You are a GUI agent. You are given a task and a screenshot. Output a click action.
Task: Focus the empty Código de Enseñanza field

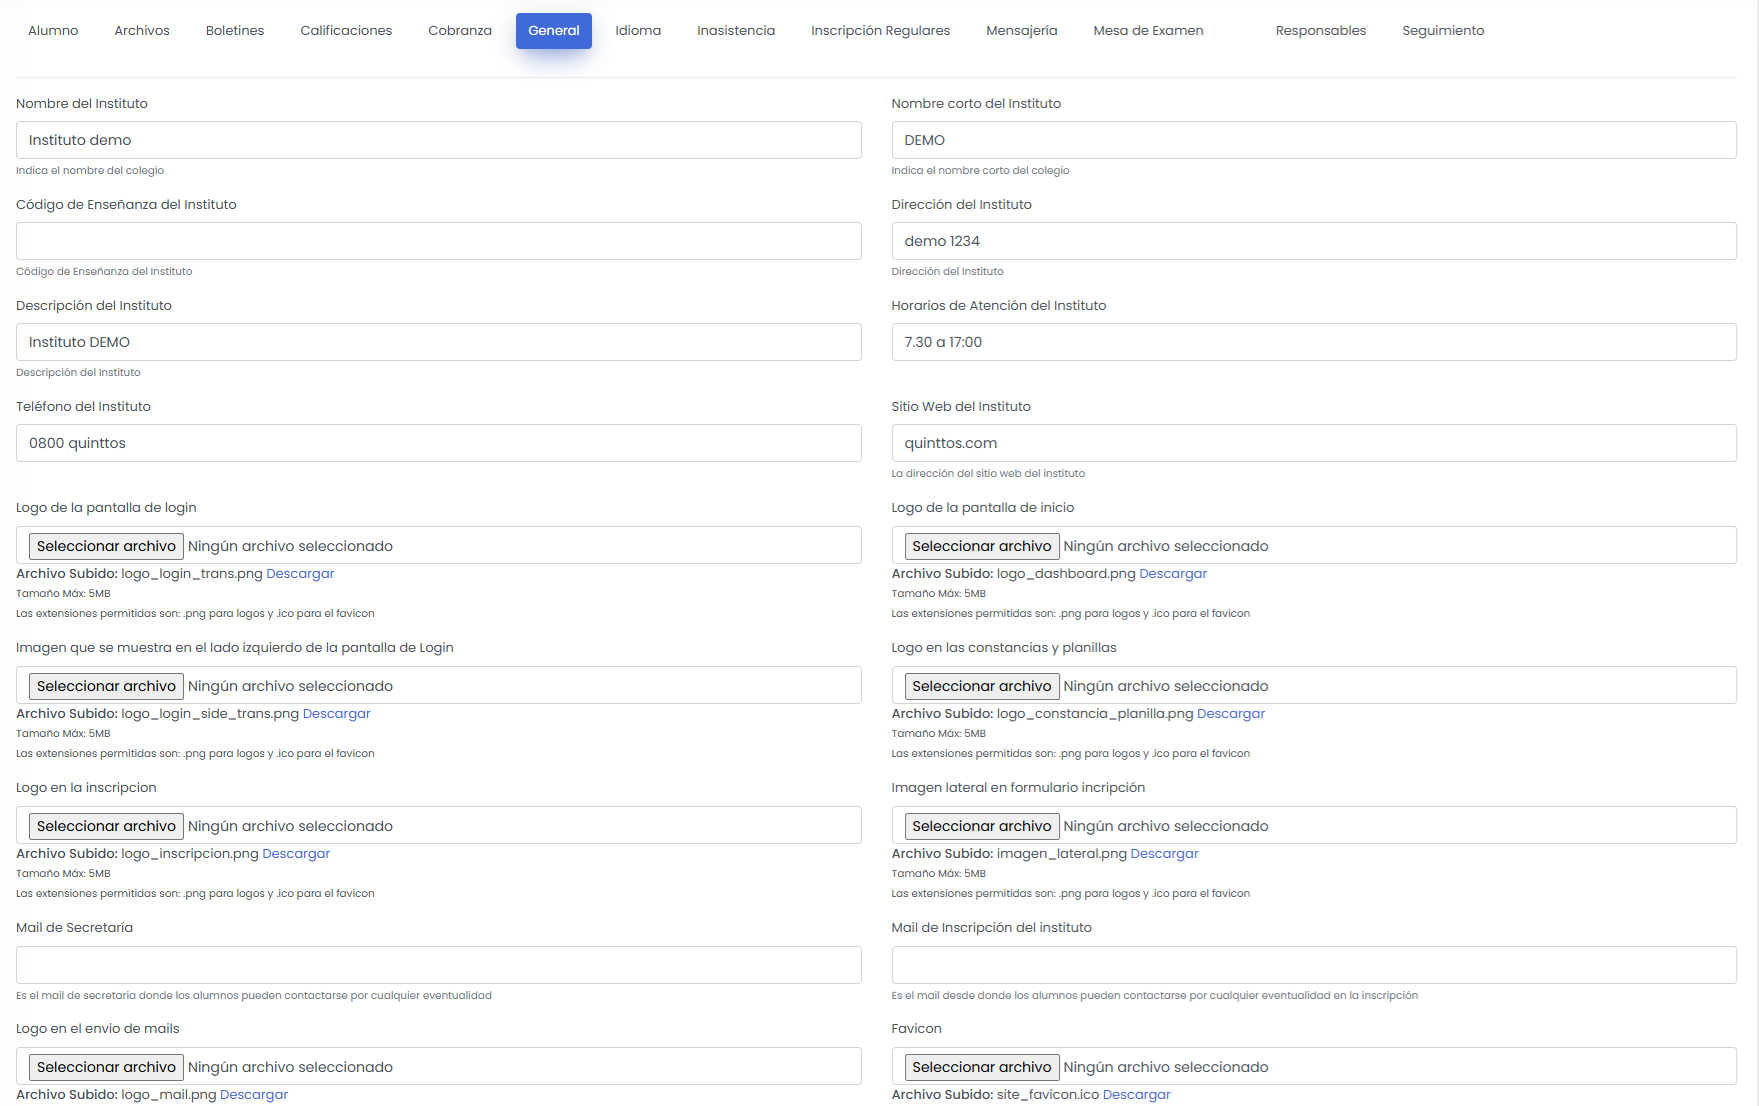click(439, 241)
